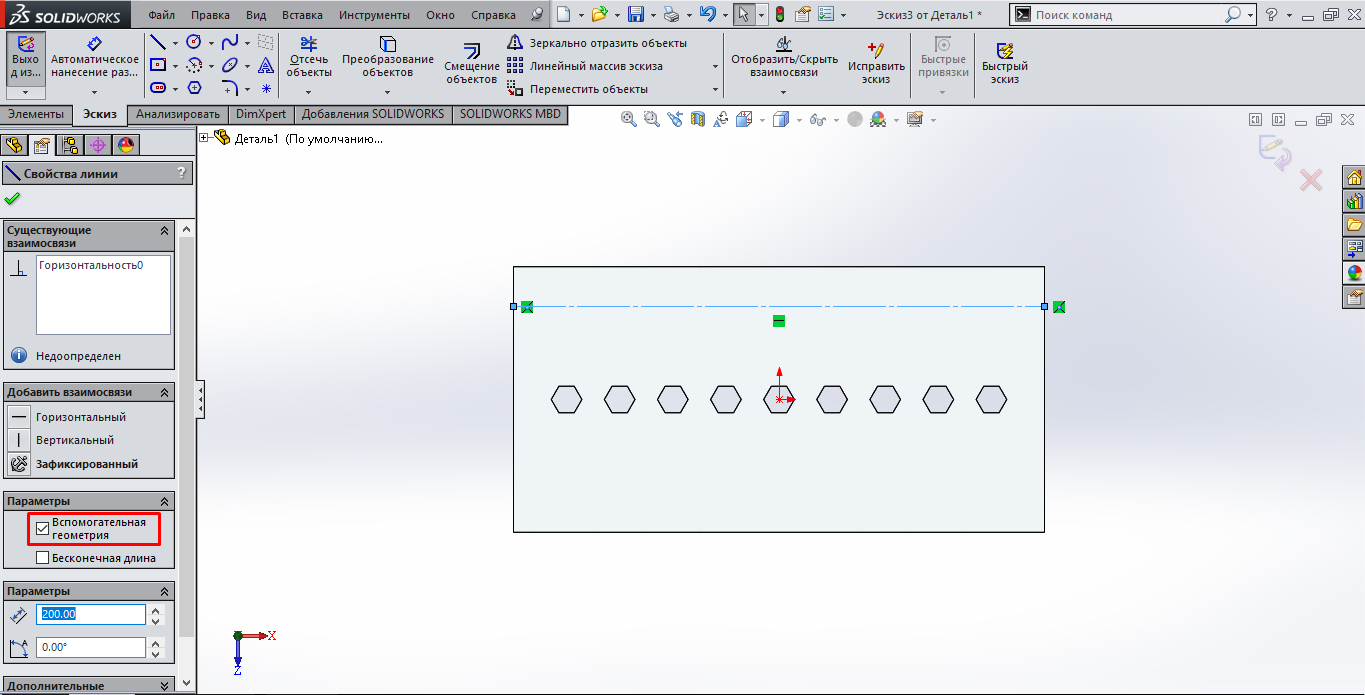The height and width of the screenshot is (695, 1365).
Task: Select the Corner Rectangle tool
Action: tap(157, 65)
